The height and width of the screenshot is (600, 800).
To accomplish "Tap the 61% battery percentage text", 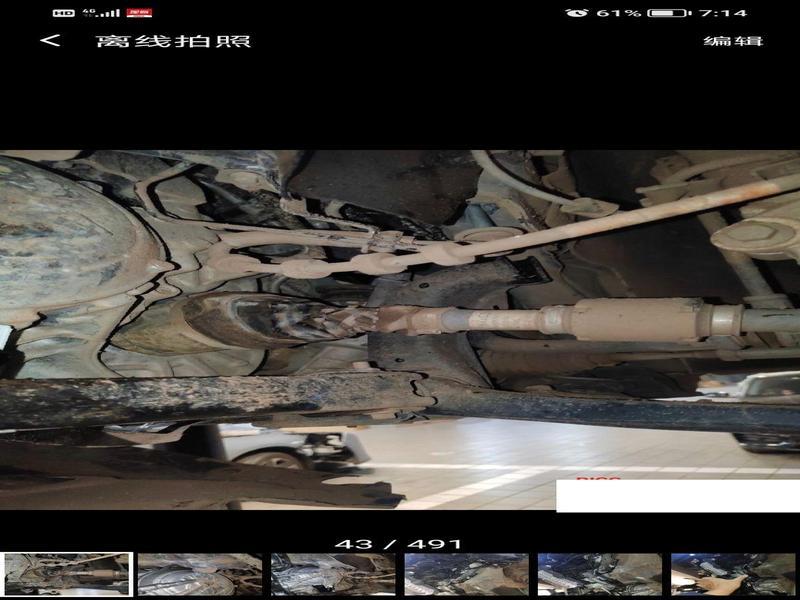I will pos(618,13).
